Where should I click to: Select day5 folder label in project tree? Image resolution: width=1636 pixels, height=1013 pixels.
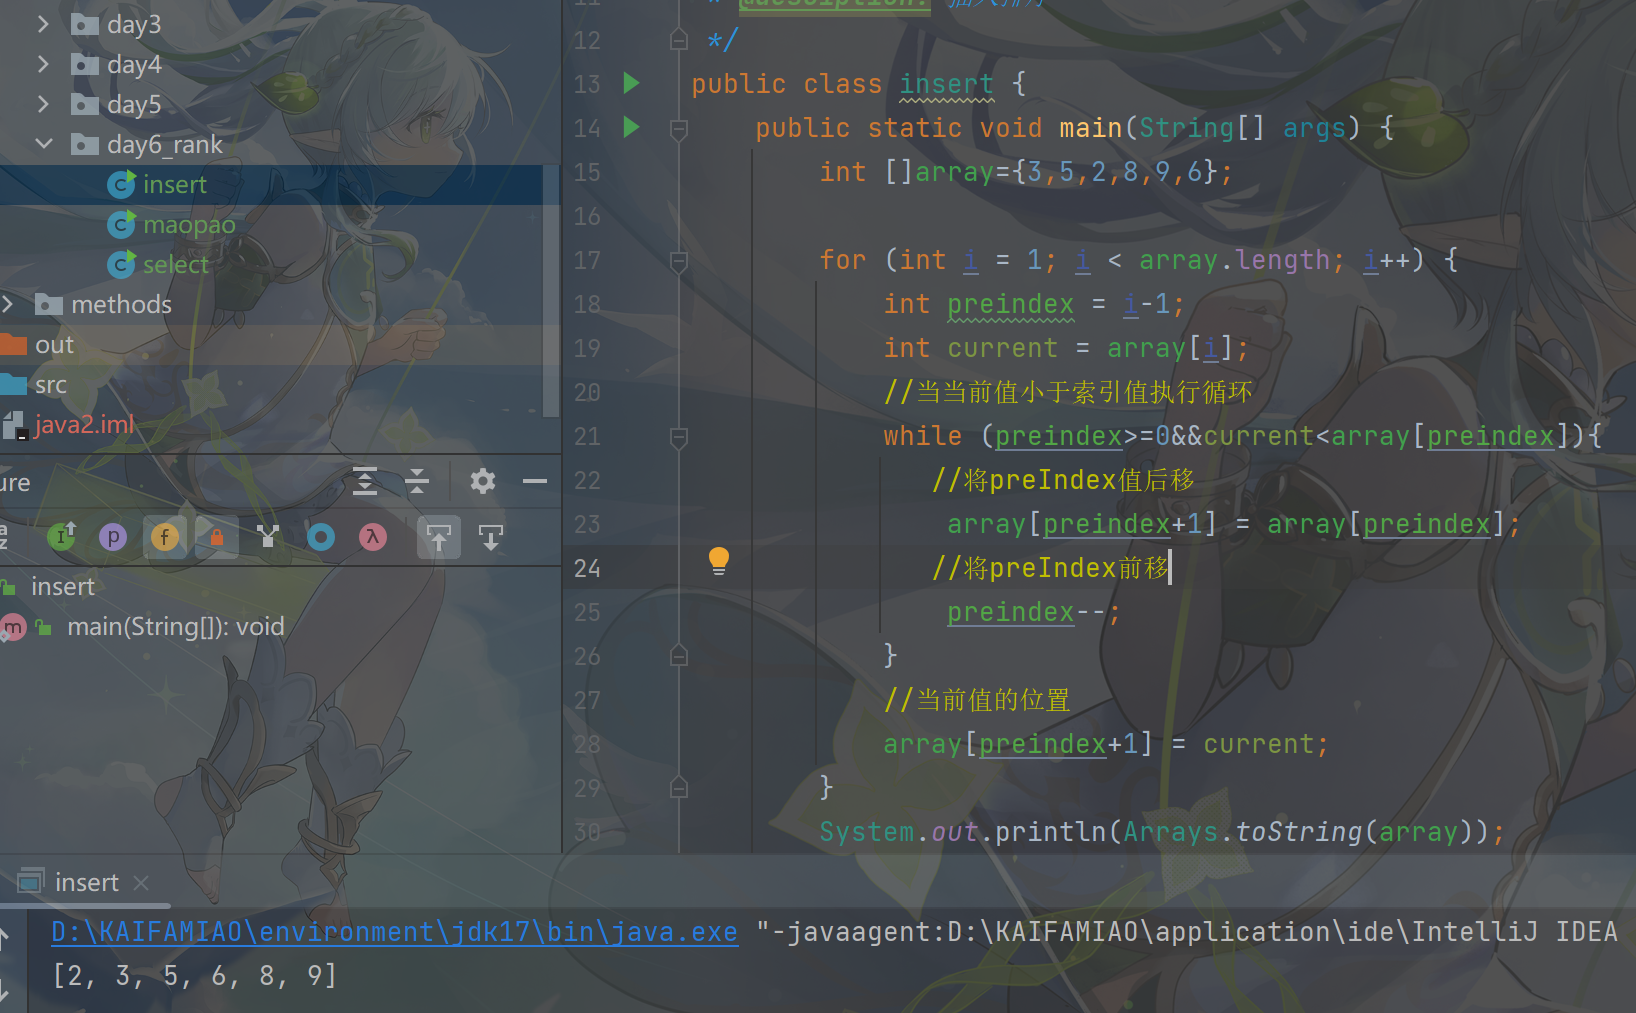coord(134,104)
